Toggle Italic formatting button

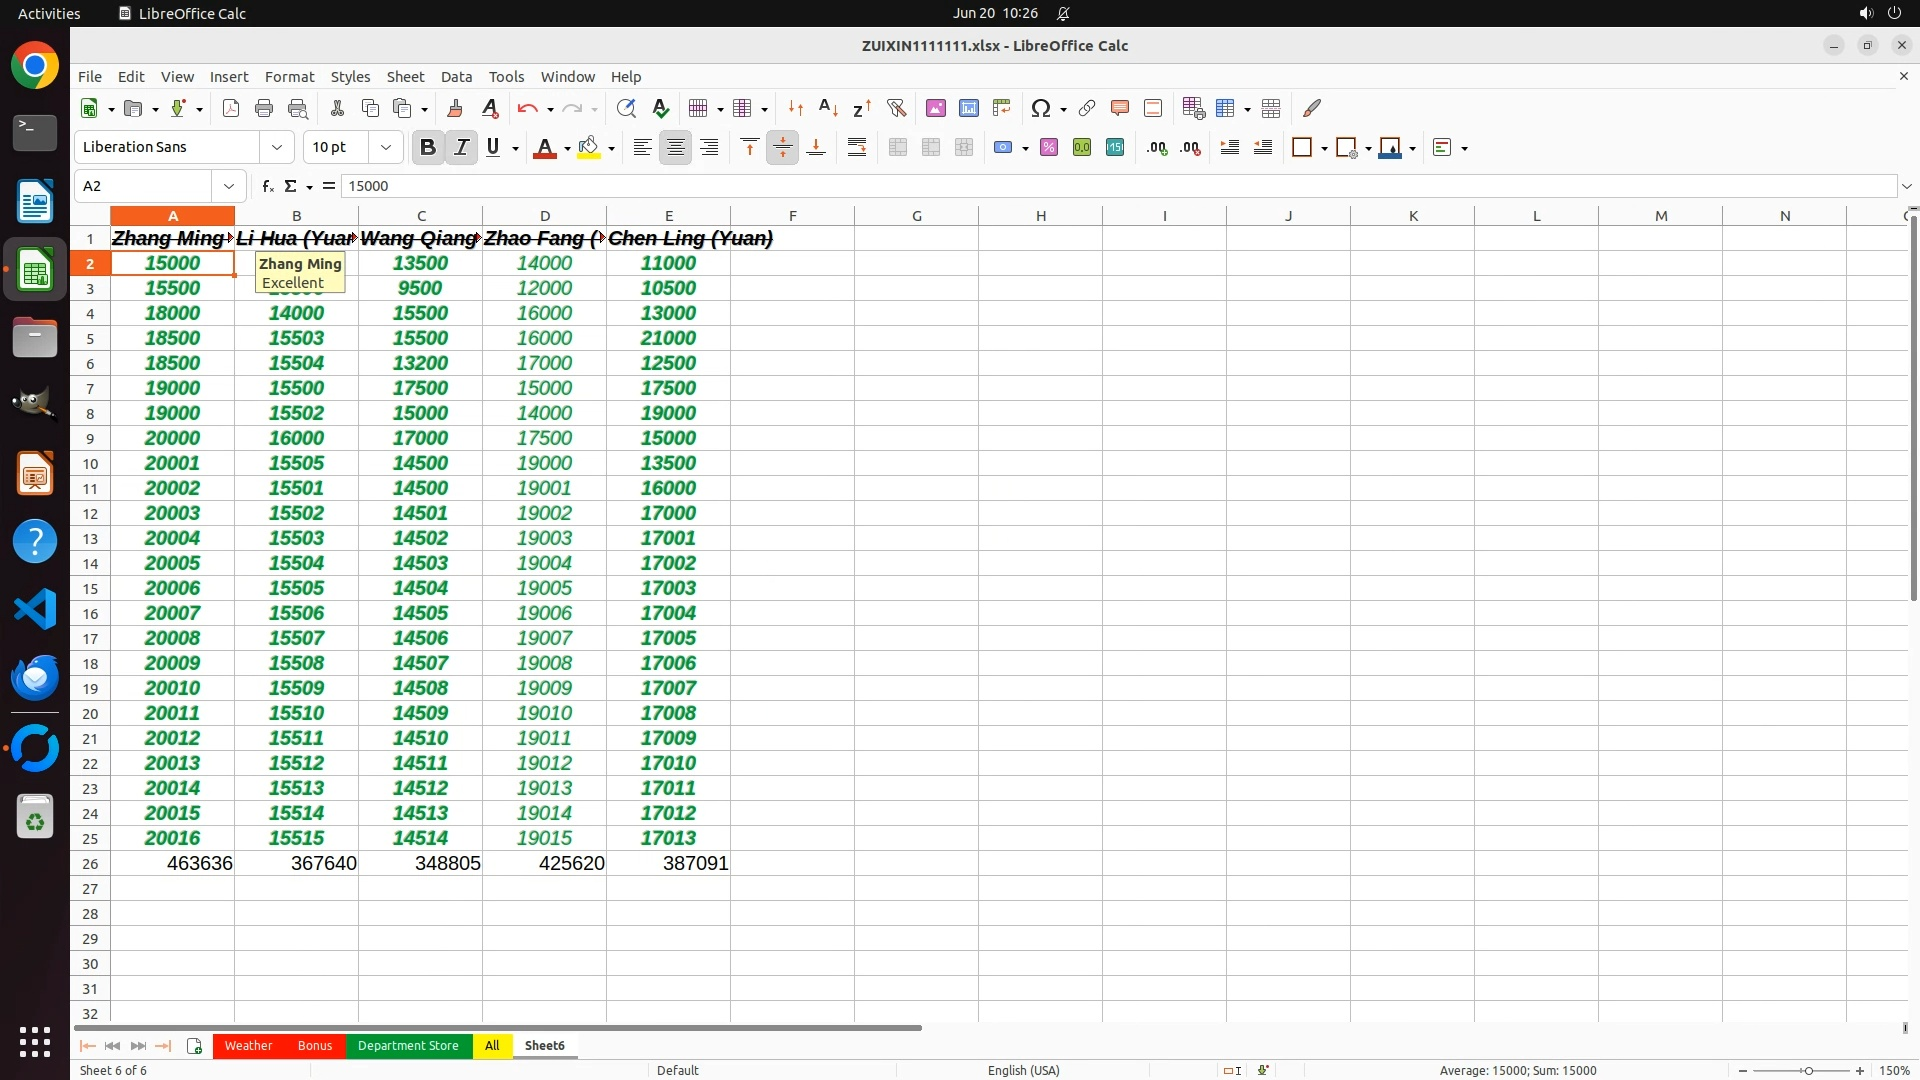[x=461, y=147]
